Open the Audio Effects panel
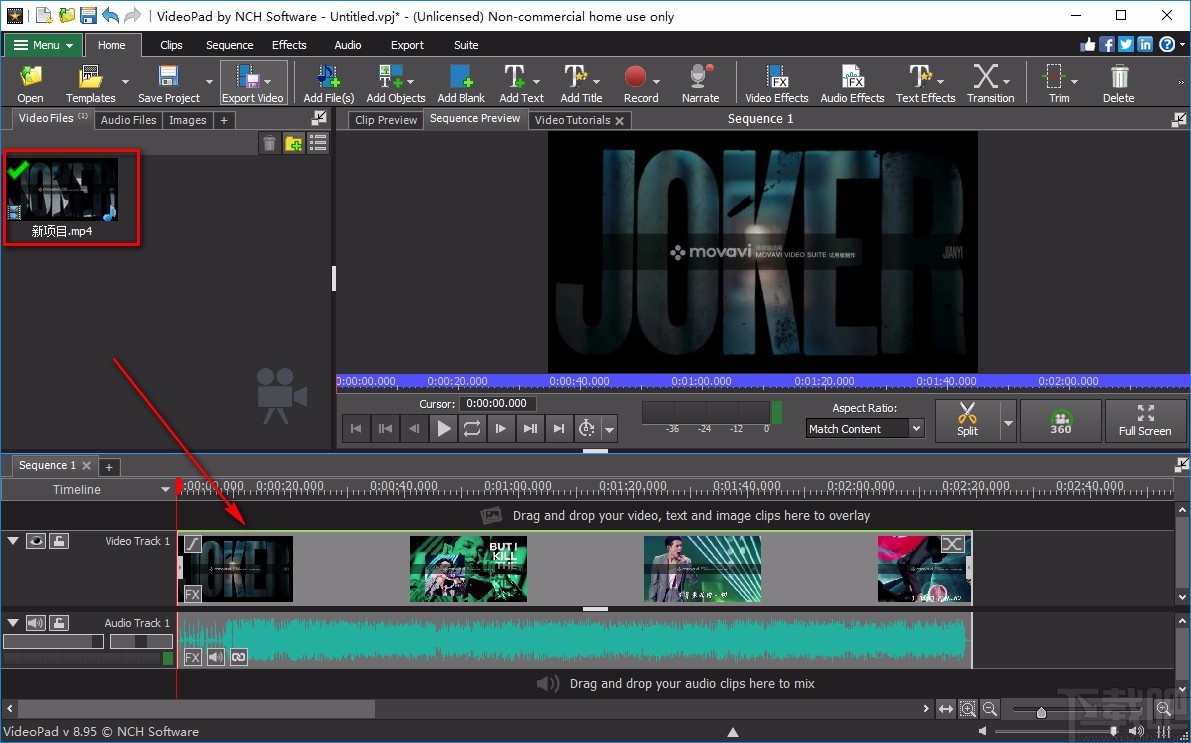Screen dimensions: 1191x743 851,82
